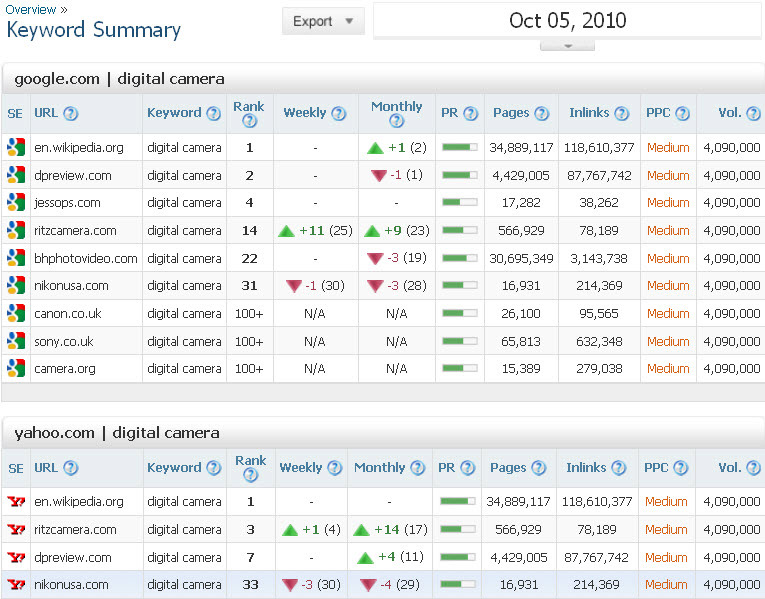Expand the date picker arrow below the date
Image resolution: width=765 pixels, height=599 pixels.
(567, 45)
